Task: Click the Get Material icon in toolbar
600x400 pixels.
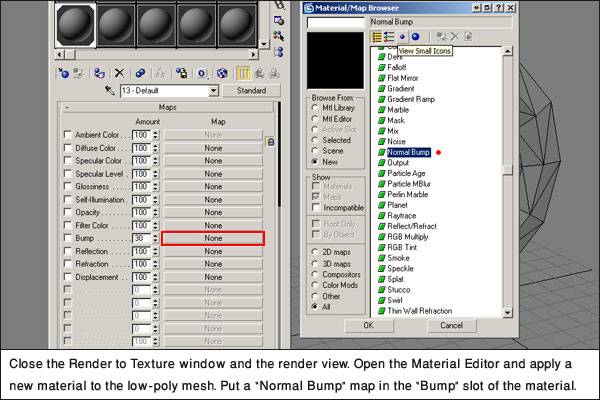Action: click(63, 73)
